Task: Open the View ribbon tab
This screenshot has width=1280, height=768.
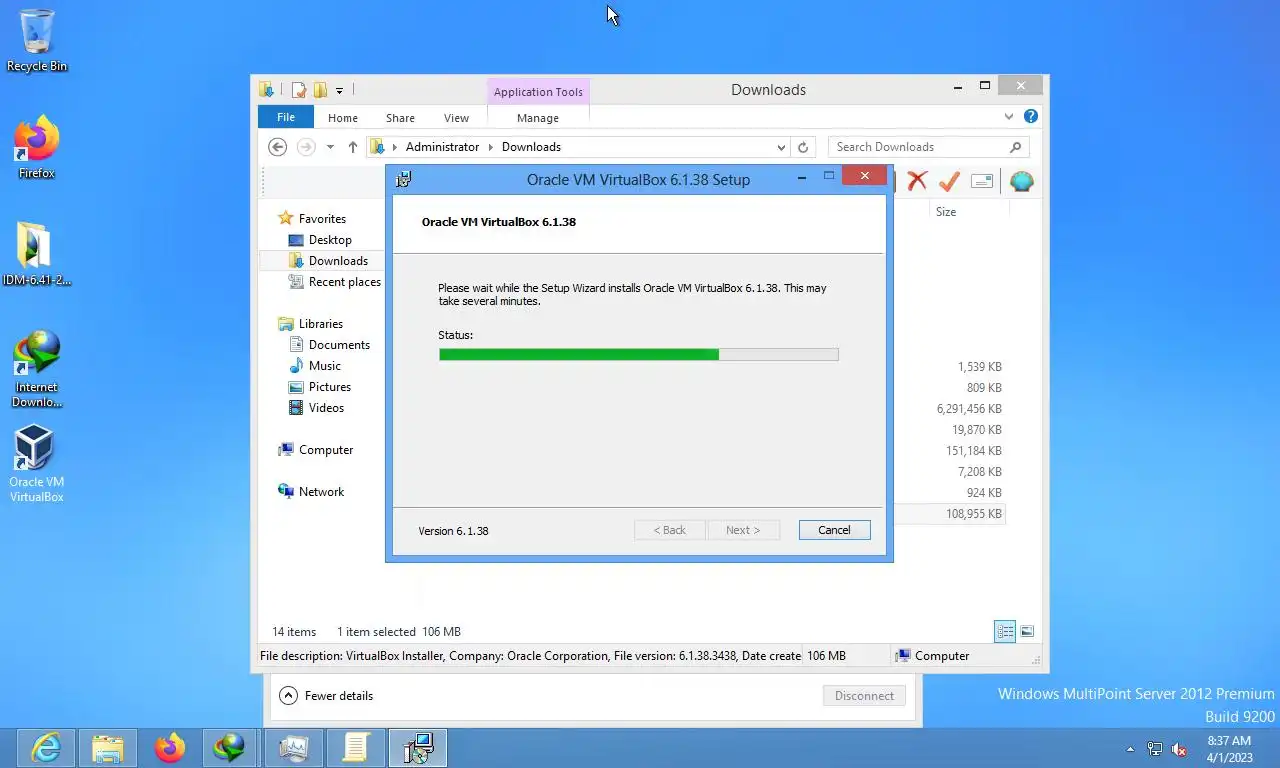Action: click(456, 118)
